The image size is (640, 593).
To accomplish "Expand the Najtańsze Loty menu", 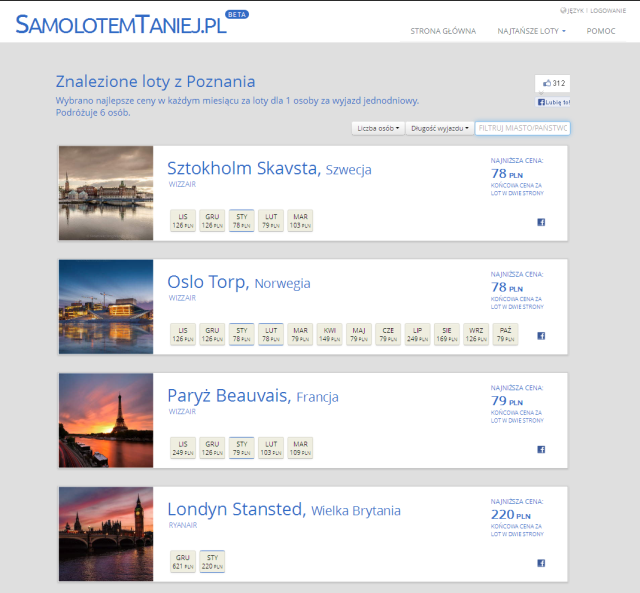I will (531, 31).
